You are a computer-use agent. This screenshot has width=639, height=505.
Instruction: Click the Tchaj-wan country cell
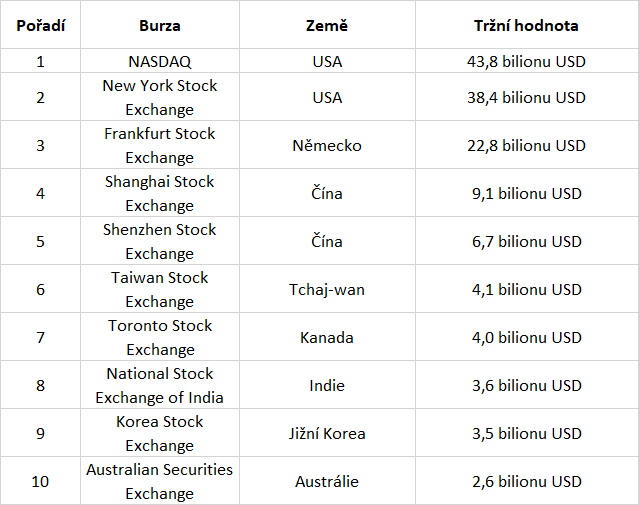tap(327, 289)
